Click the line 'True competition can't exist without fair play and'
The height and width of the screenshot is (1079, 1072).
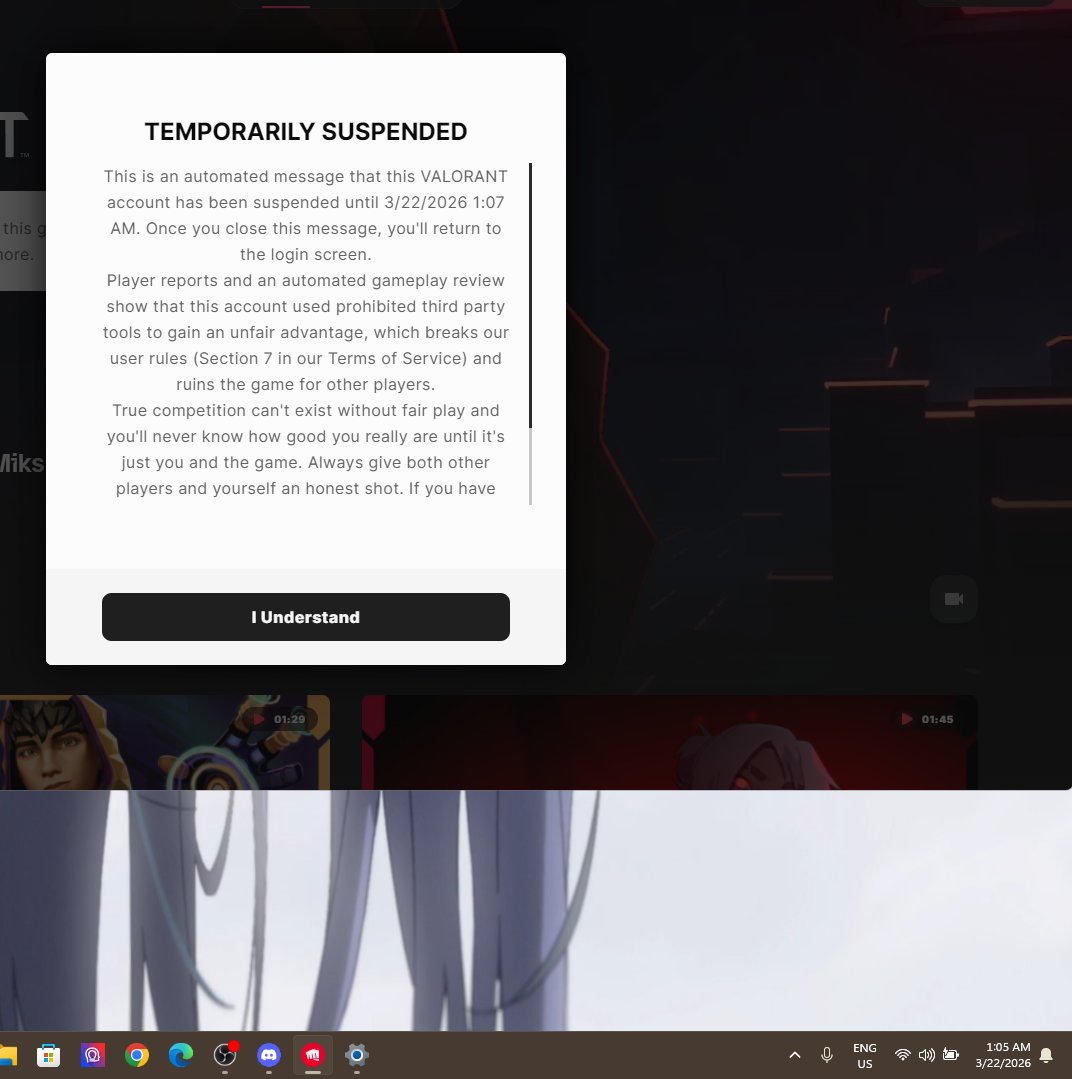coord(305,411)
